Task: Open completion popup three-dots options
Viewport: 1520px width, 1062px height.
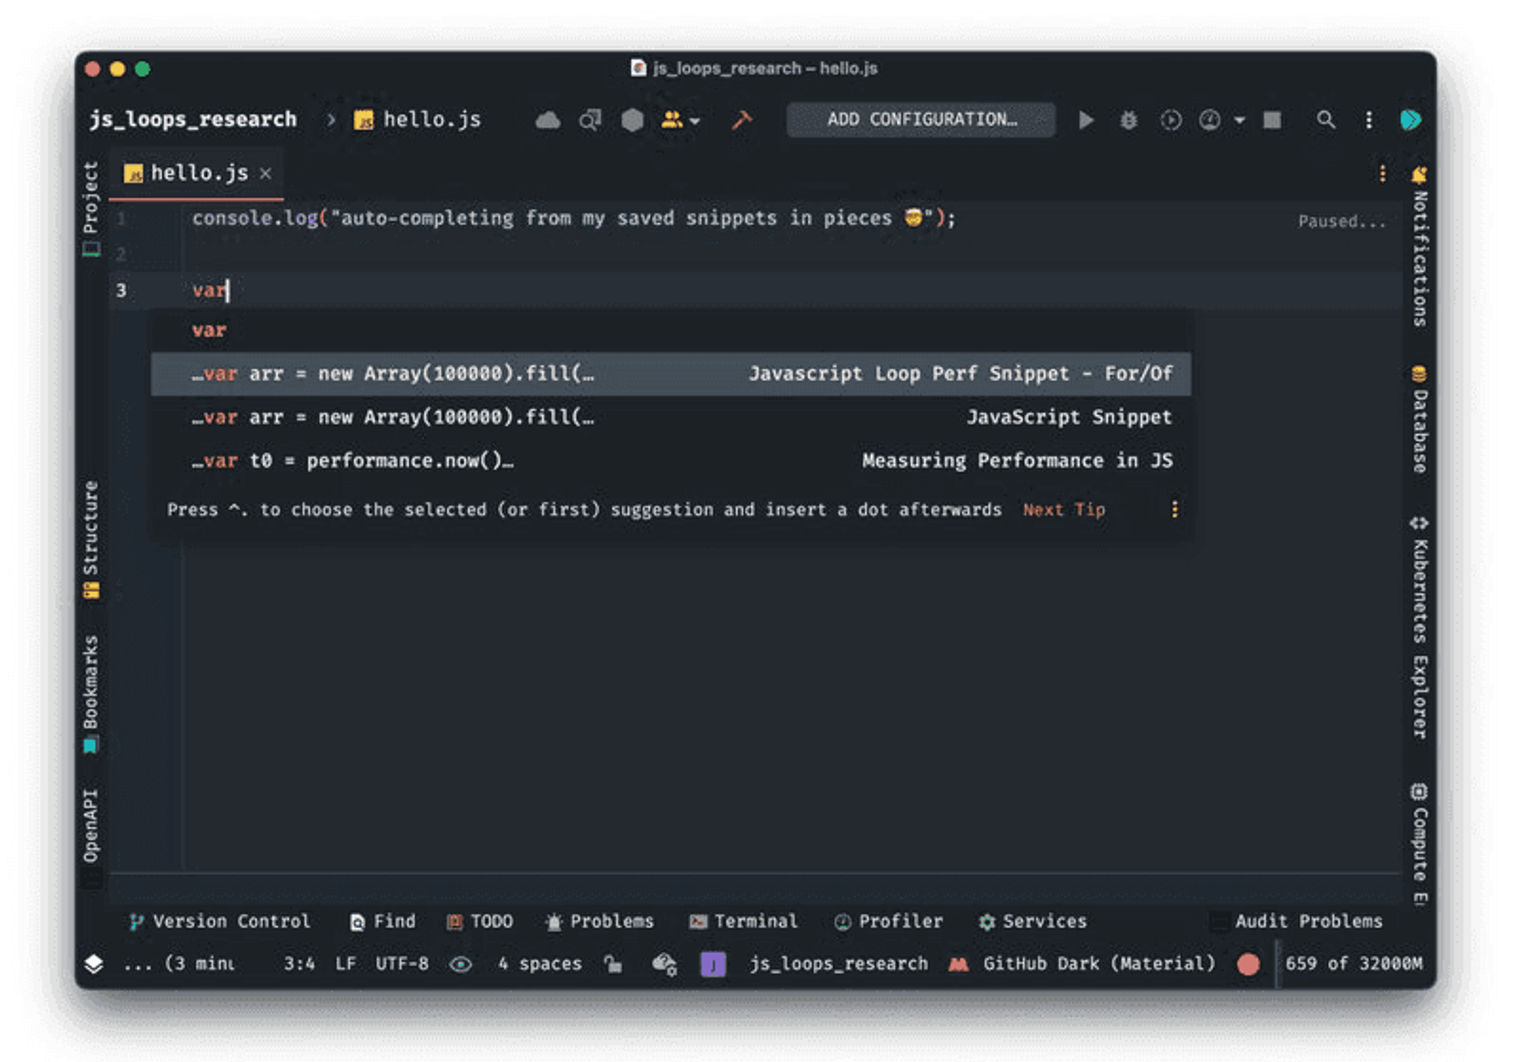Action: pyautogui.click(x=1174, y=510)
